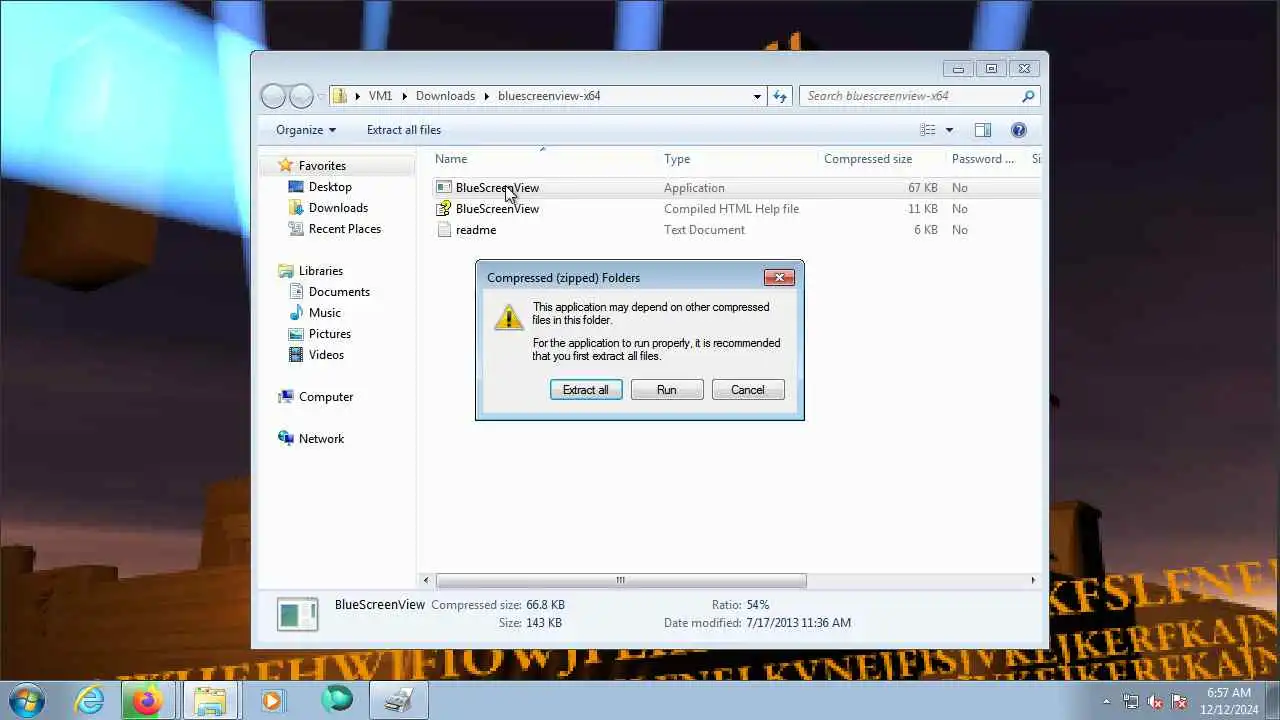Launch Internet Explorer from taskbar
This screenshot has height=720, width=1280.
(90, 701)
